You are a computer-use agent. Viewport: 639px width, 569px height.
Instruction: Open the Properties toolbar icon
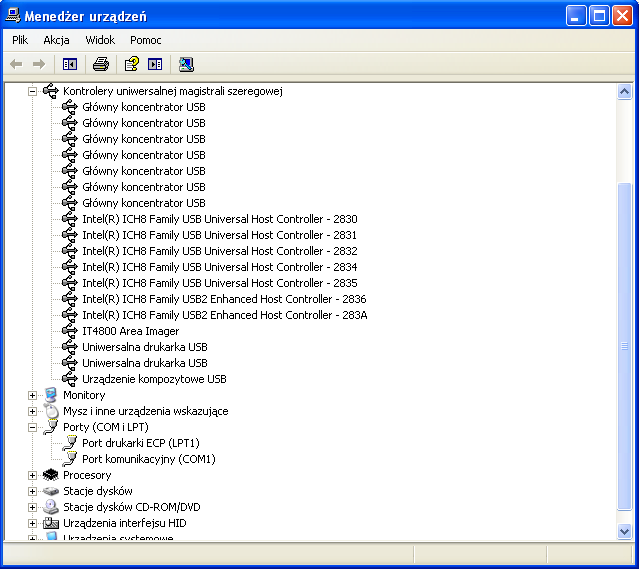pos(132,64)
